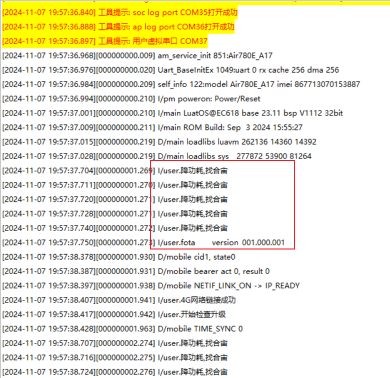This screenshot has height=378, width=390.
Task: Select the 'I/user.开始检查升级' log line
Action: (x=114, y=314)
